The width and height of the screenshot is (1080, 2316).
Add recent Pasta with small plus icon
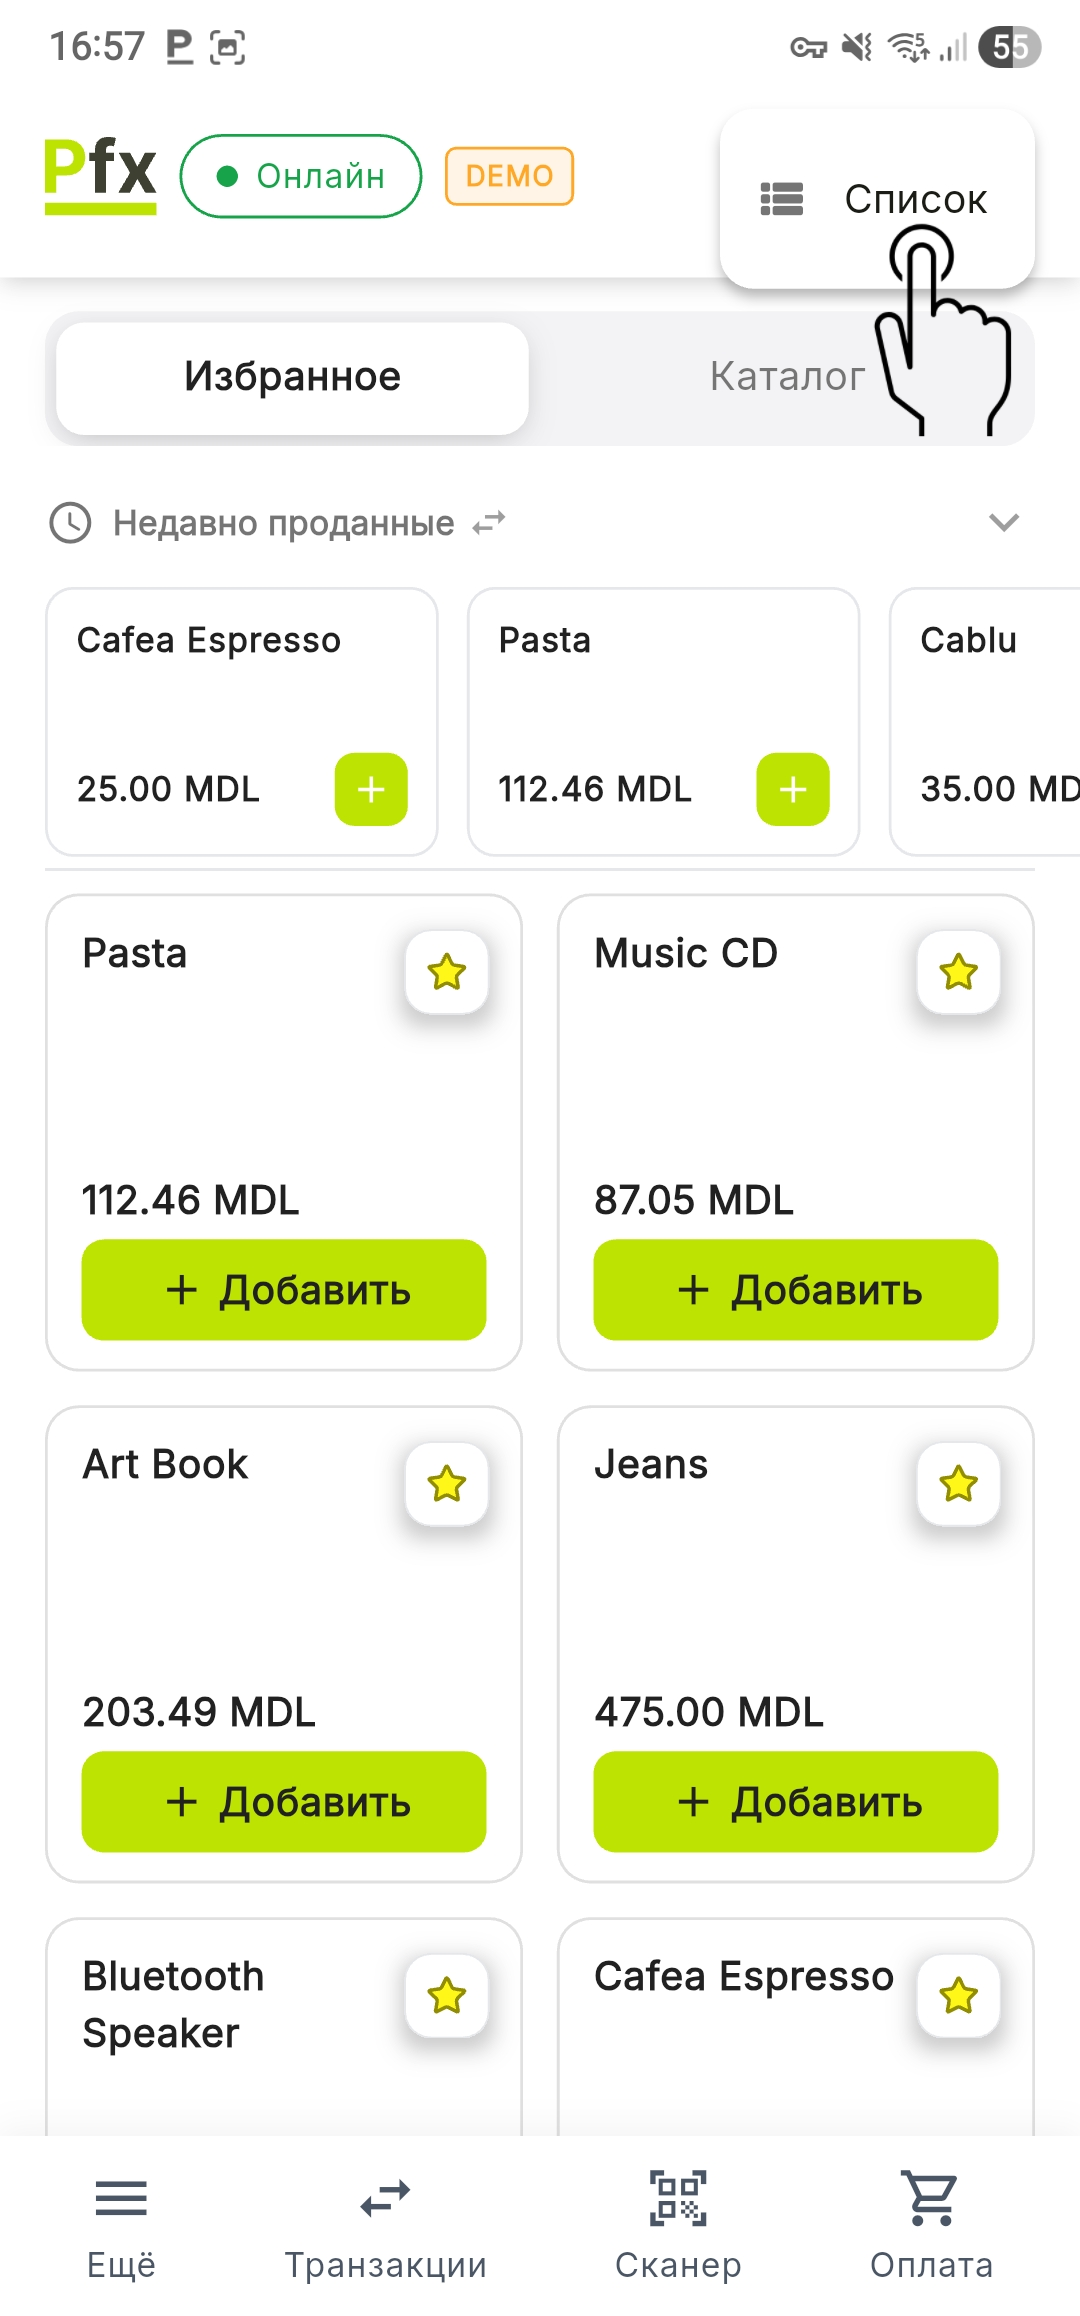(793, 790)
